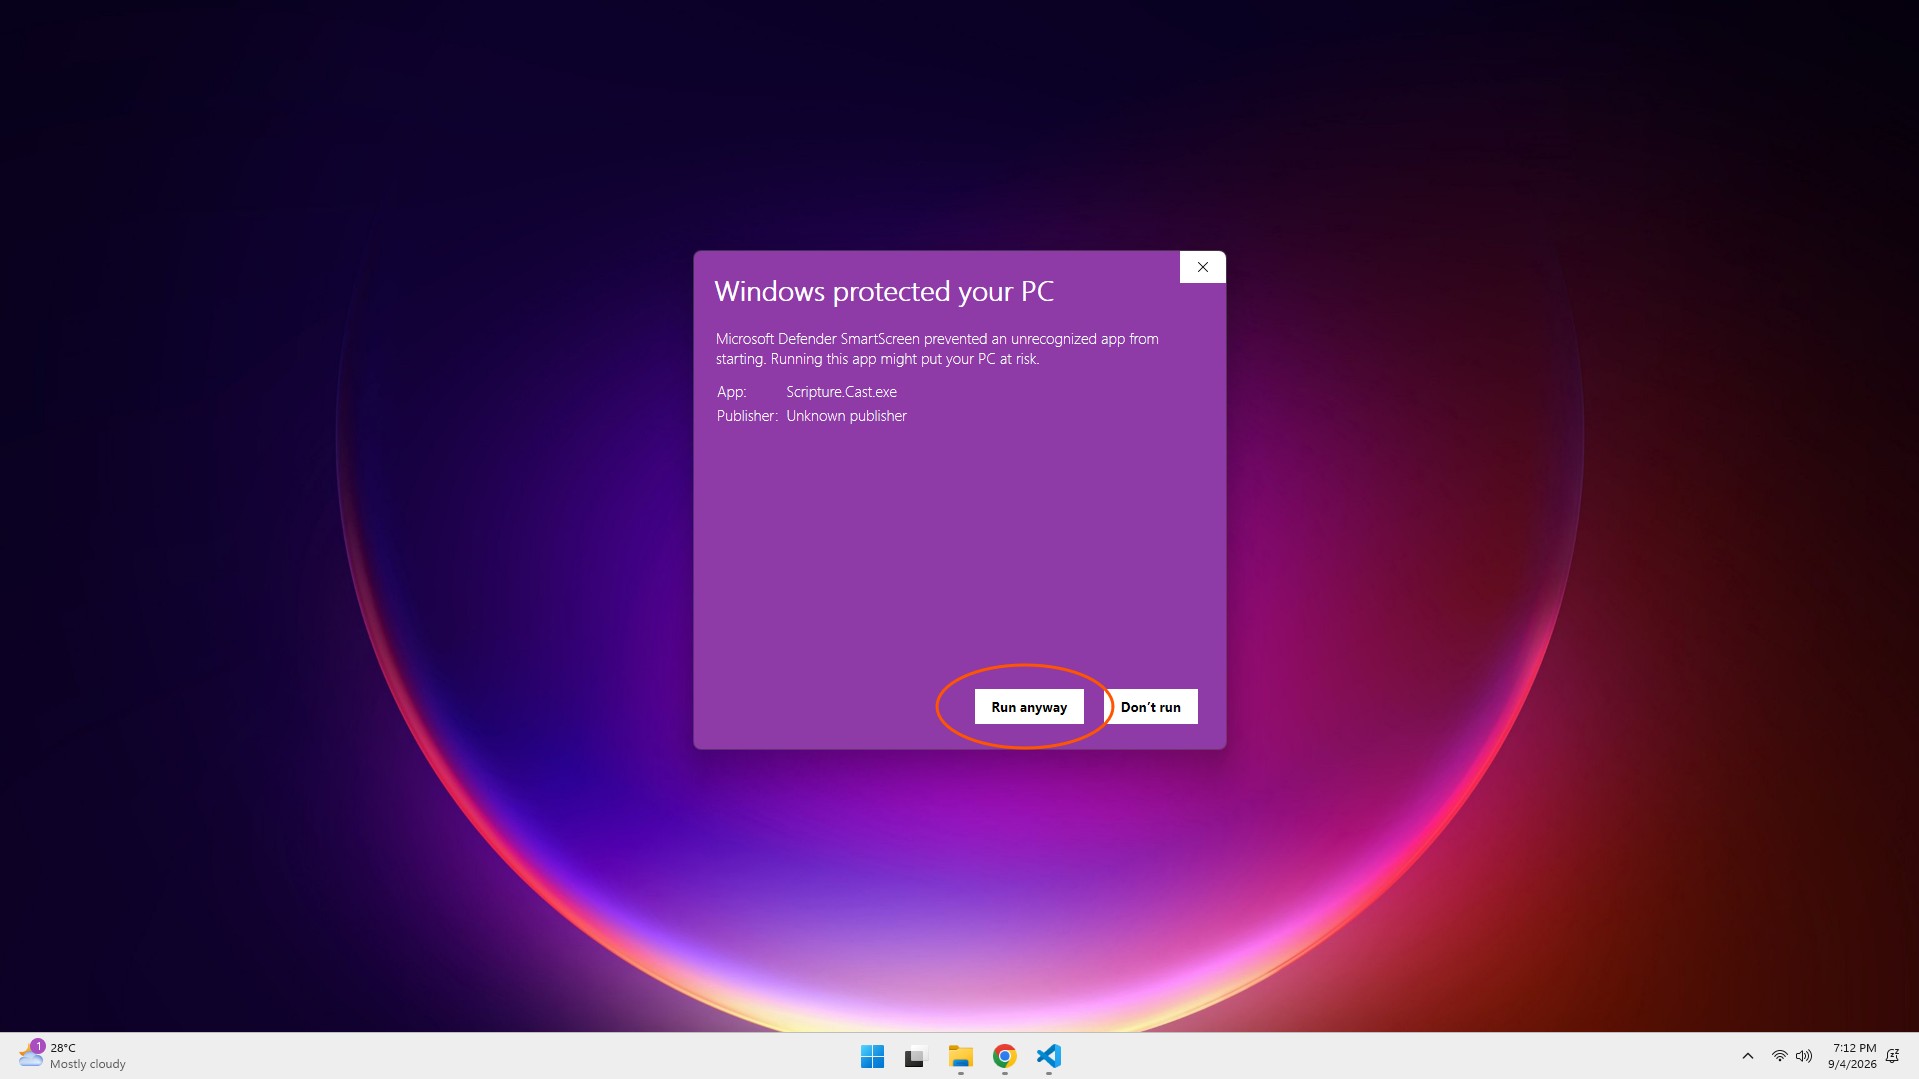Open File Explorer from taskbar
Screen dimensions: 1919x1079
pos(960,1056)
